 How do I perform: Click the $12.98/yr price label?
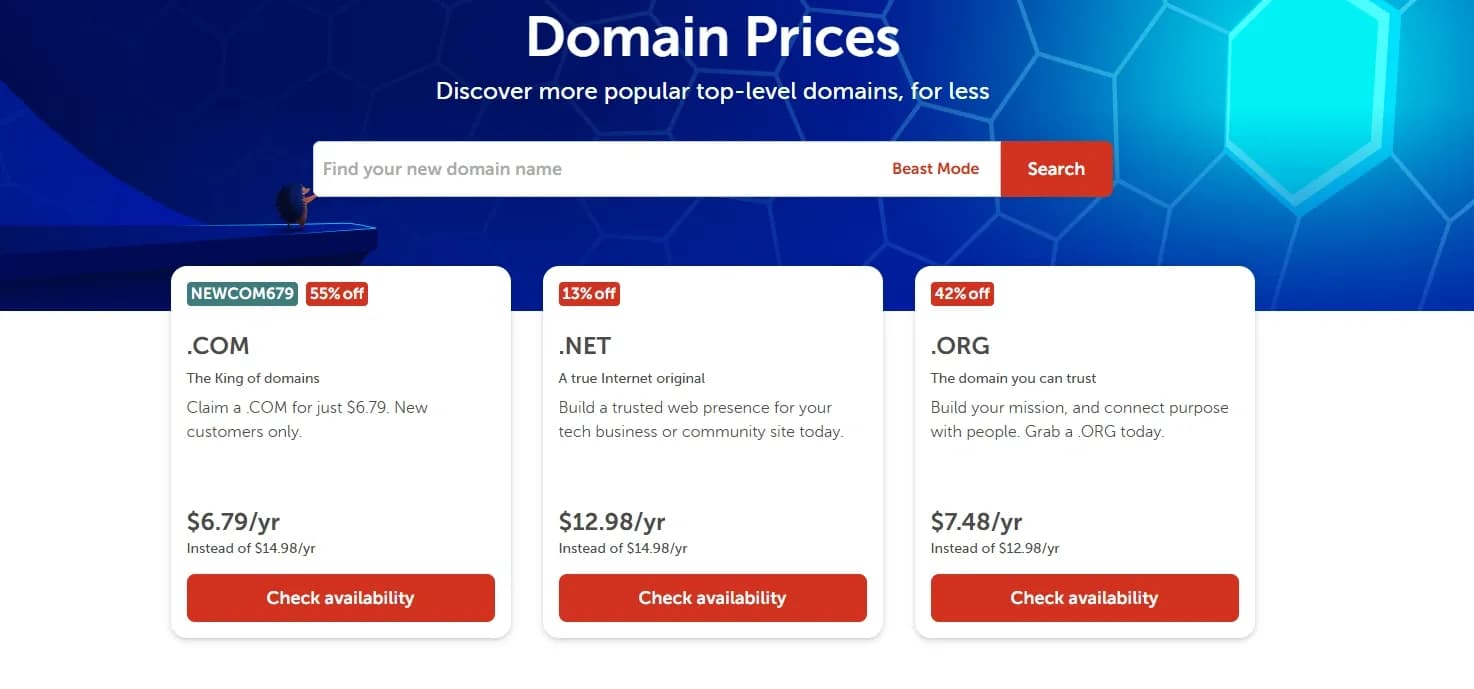click(612, 521)
